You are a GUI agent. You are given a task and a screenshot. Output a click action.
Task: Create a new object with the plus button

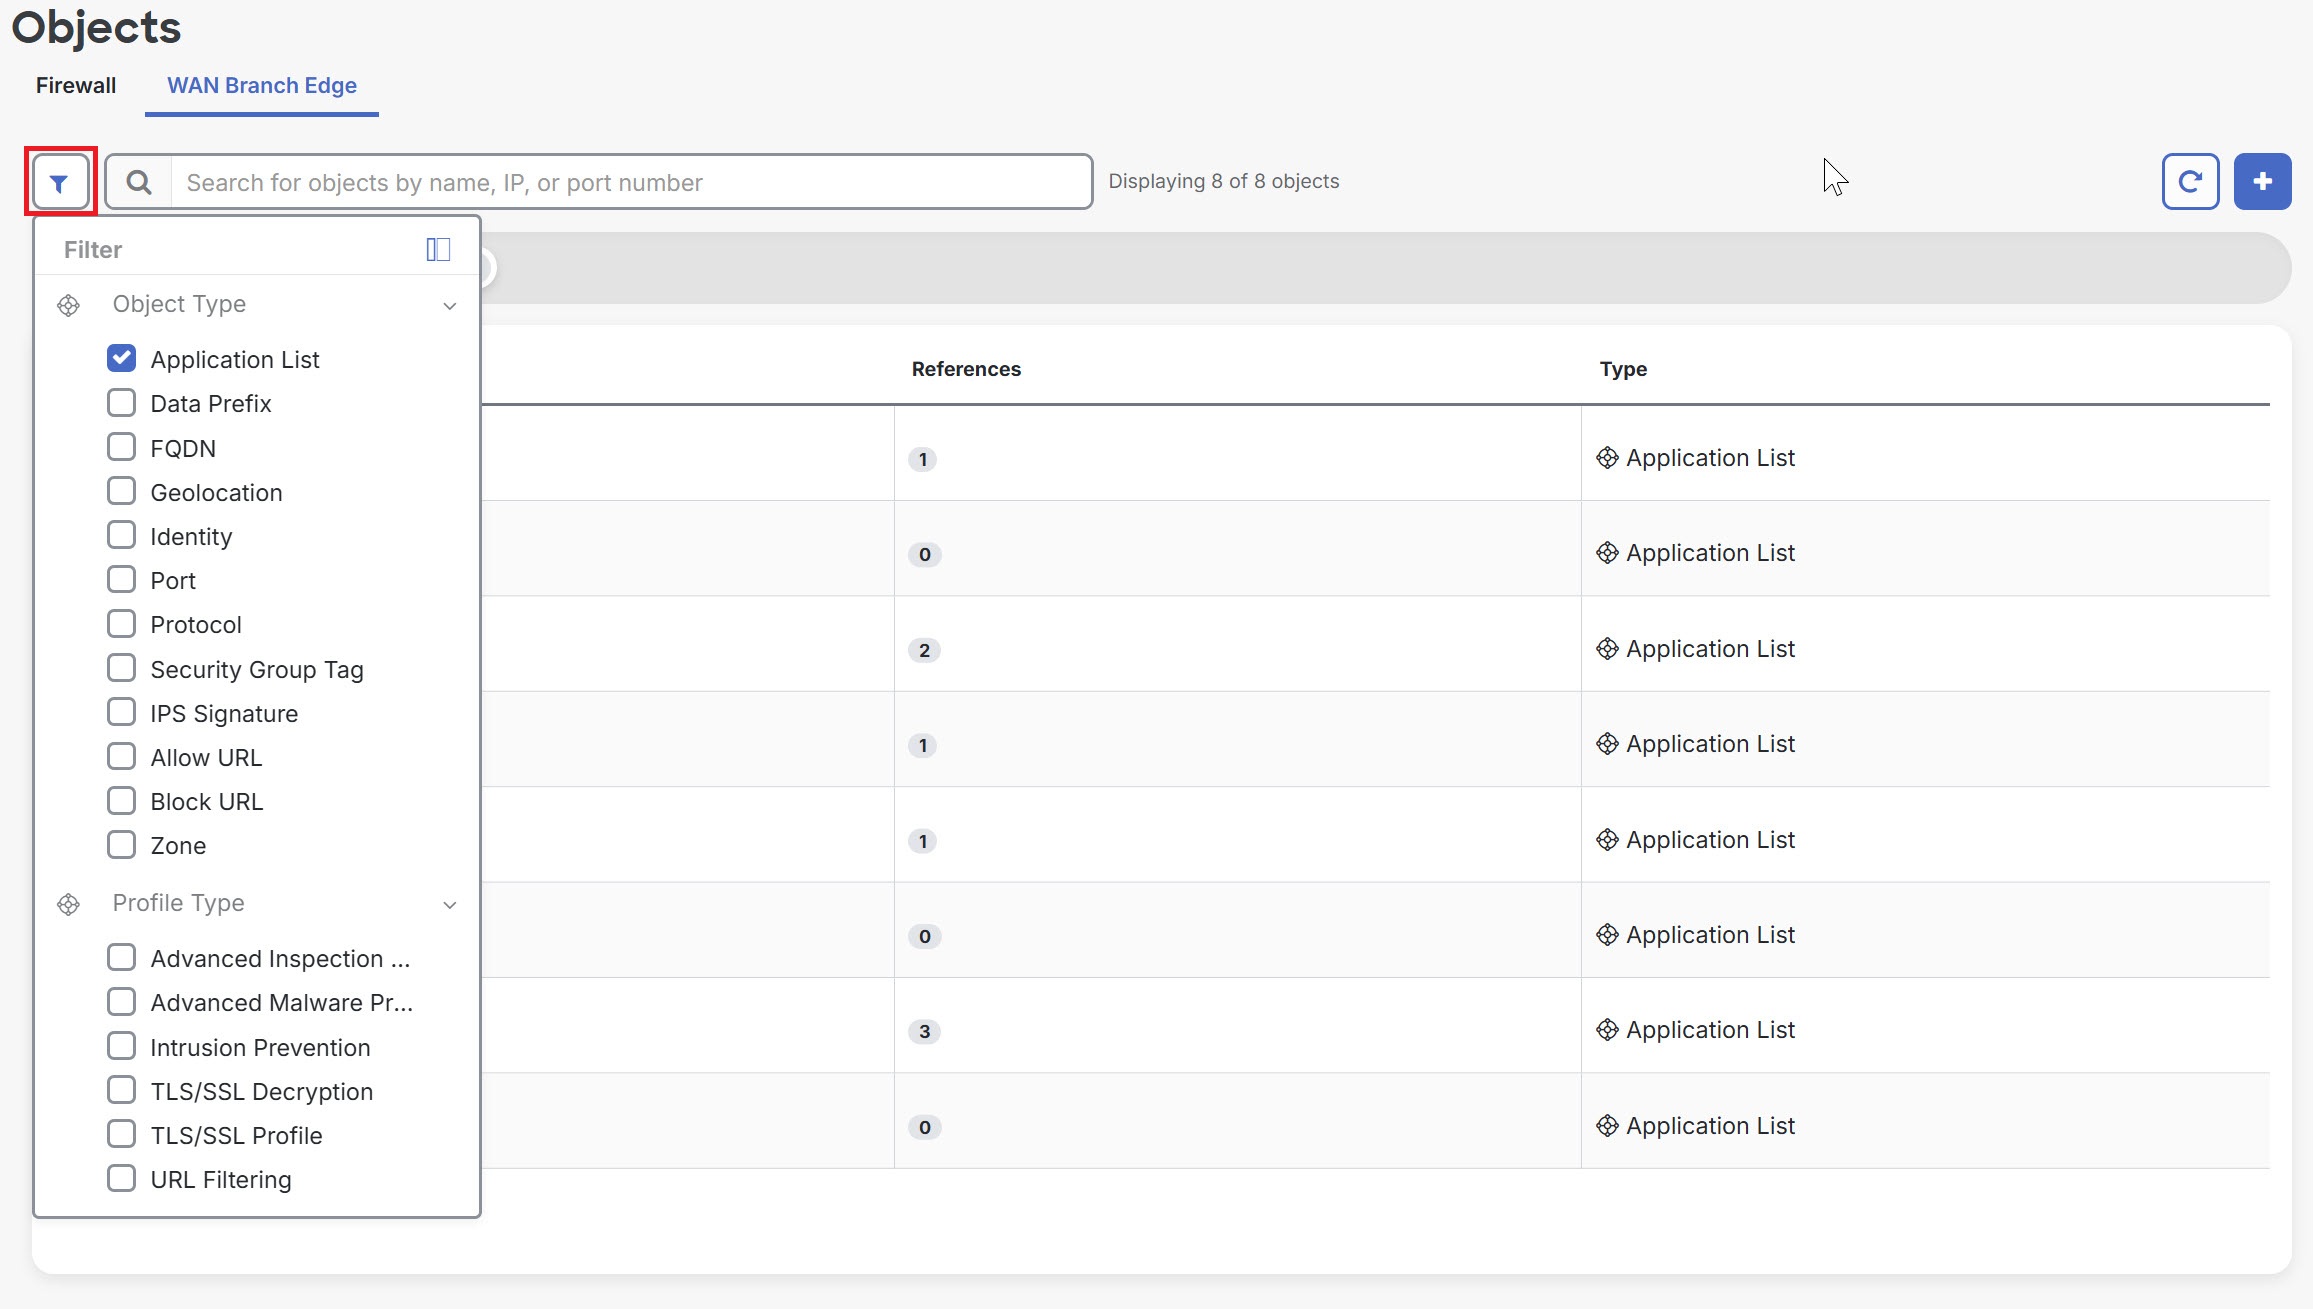pos(2262,181)
